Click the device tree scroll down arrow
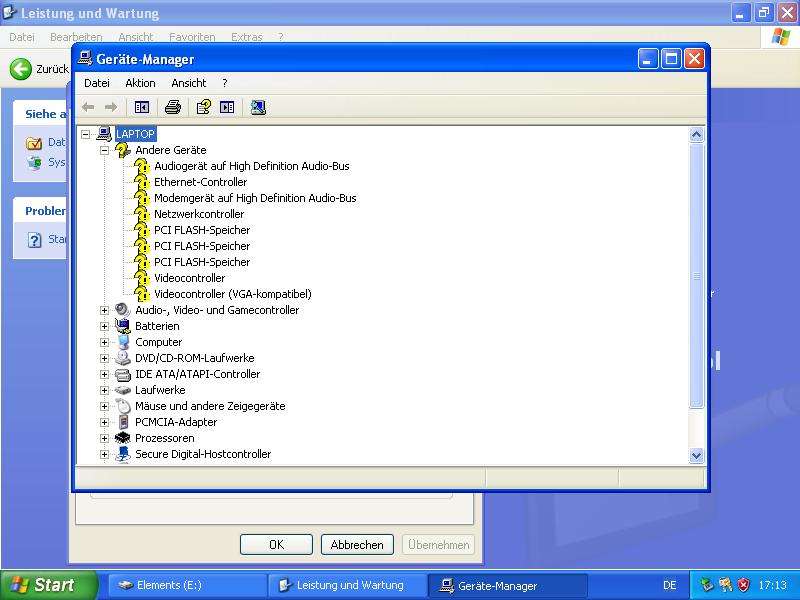 click(696, 455)
